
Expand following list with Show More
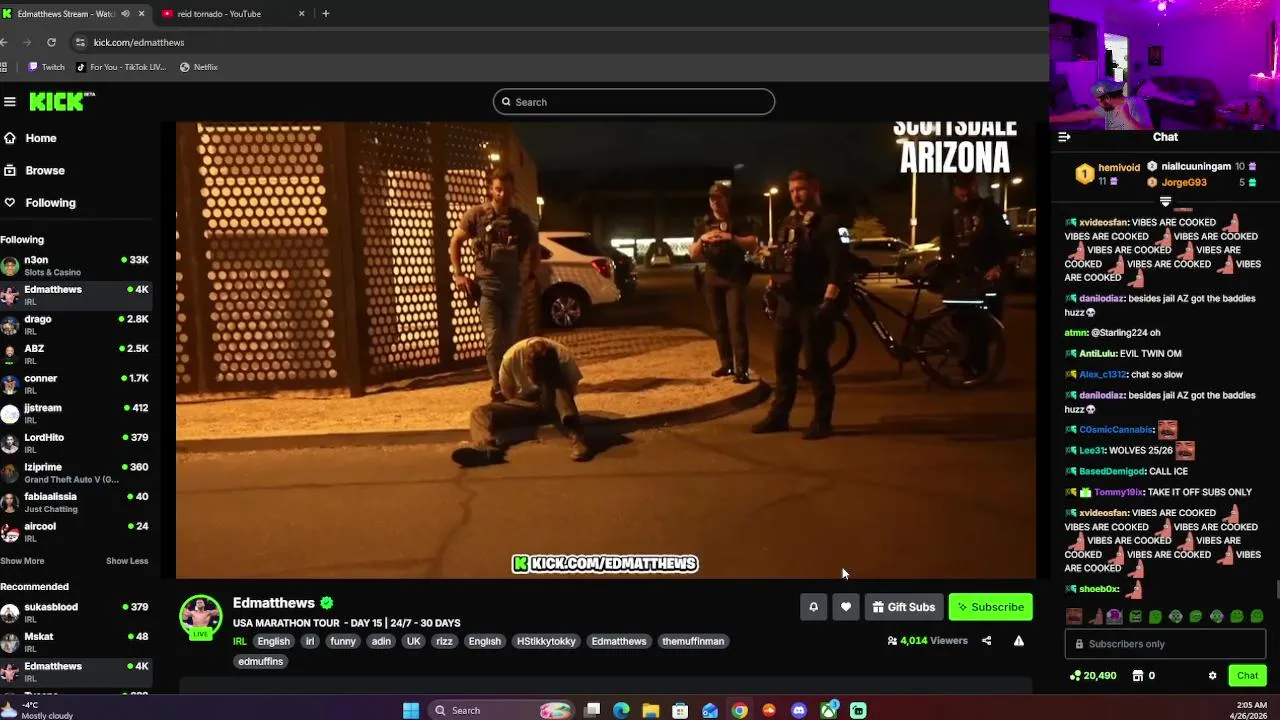[x=22, y=561]
